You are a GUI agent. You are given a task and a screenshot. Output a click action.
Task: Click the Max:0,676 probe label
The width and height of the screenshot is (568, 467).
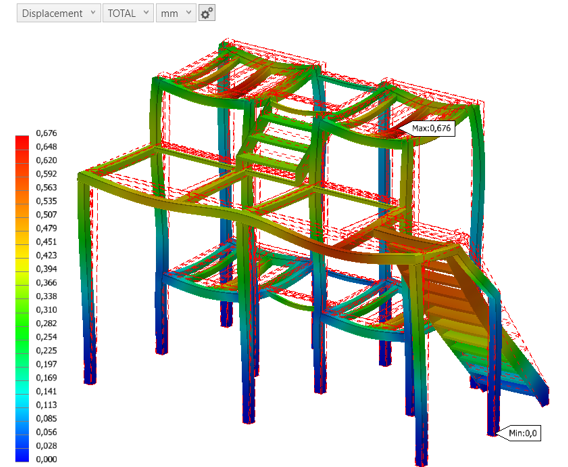(x=431, y=128)
